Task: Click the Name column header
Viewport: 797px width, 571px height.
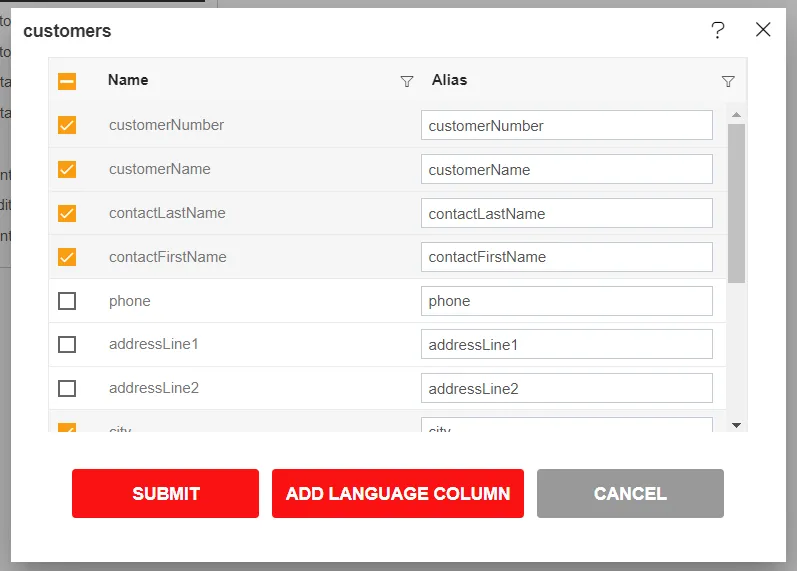Action: [128, 80]
